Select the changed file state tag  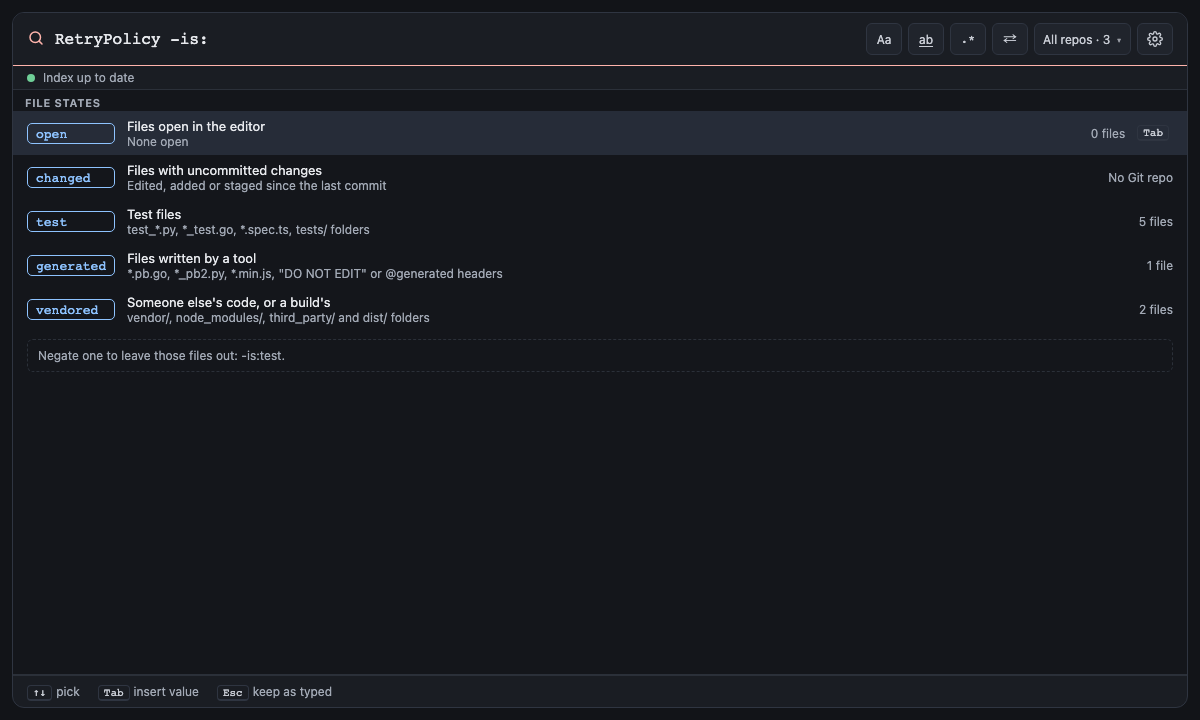click(x=71, y=178)
